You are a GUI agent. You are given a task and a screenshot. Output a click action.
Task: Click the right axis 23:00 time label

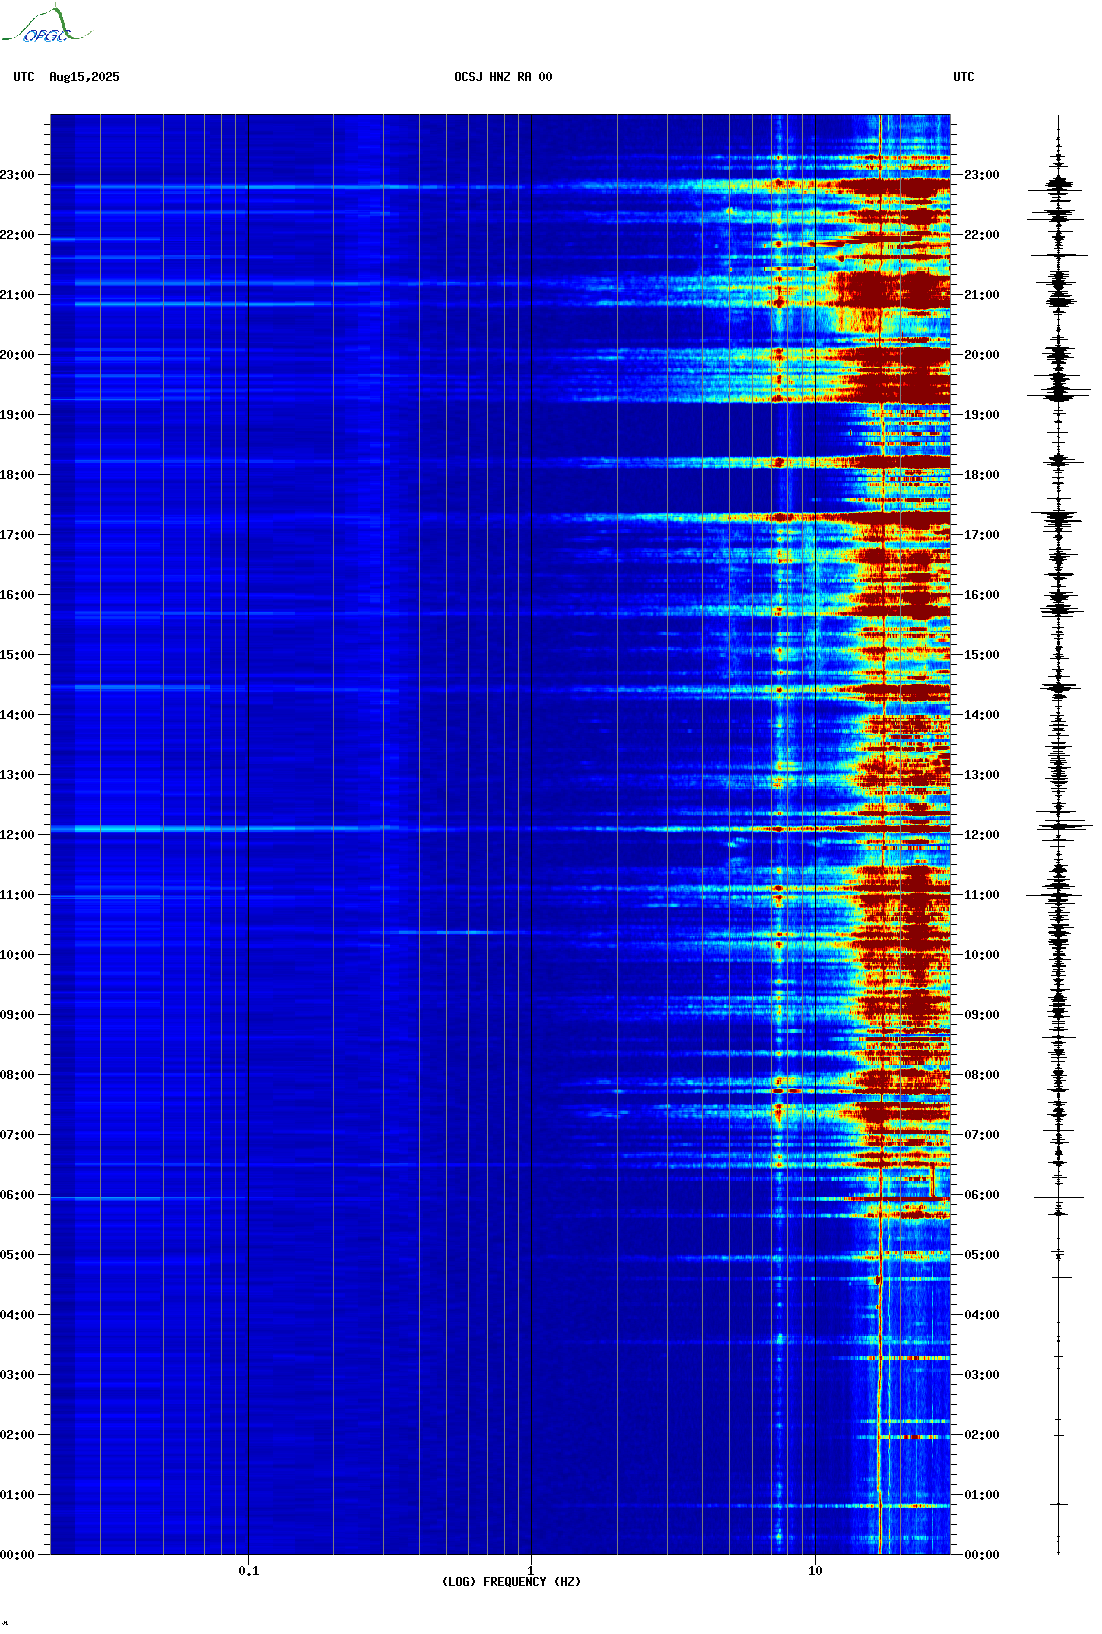[981, 175]
